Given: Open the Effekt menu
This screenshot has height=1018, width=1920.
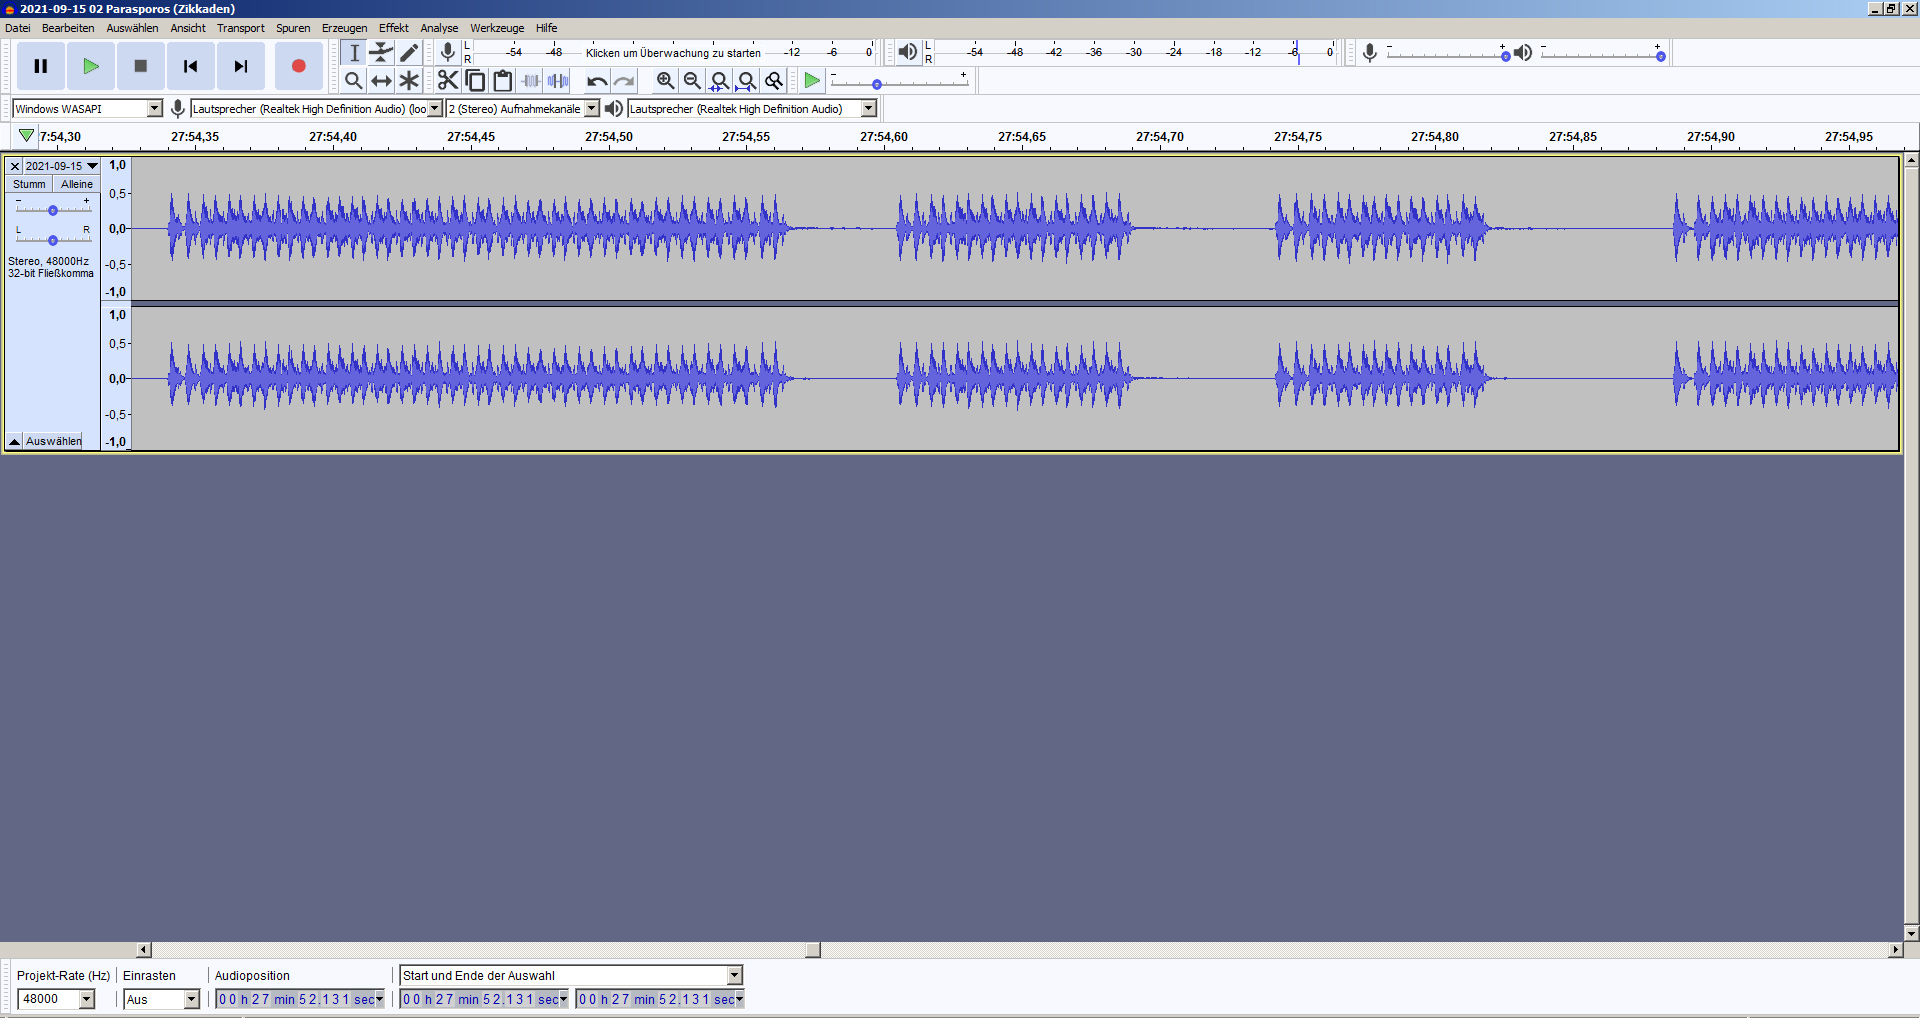Looking at the screenshot, I should click(393, 28).
